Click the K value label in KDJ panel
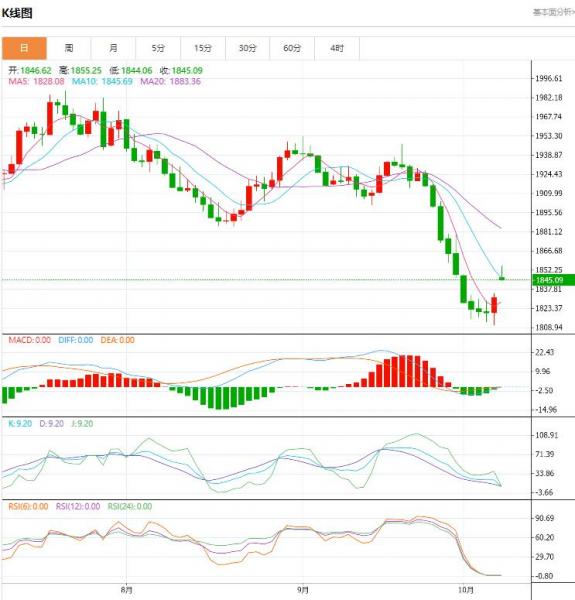The height and width of the screenshot is (600, 575). [x=20, y=424]
